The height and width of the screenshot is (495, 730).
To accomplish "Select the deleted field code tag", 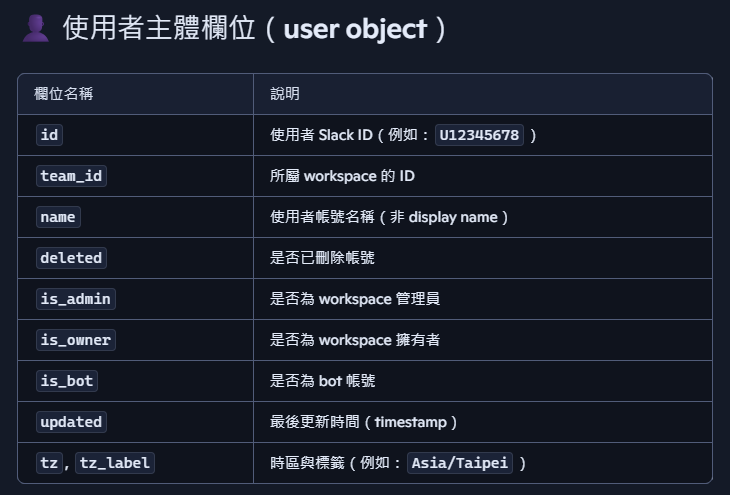I will [x=71, y=258].
